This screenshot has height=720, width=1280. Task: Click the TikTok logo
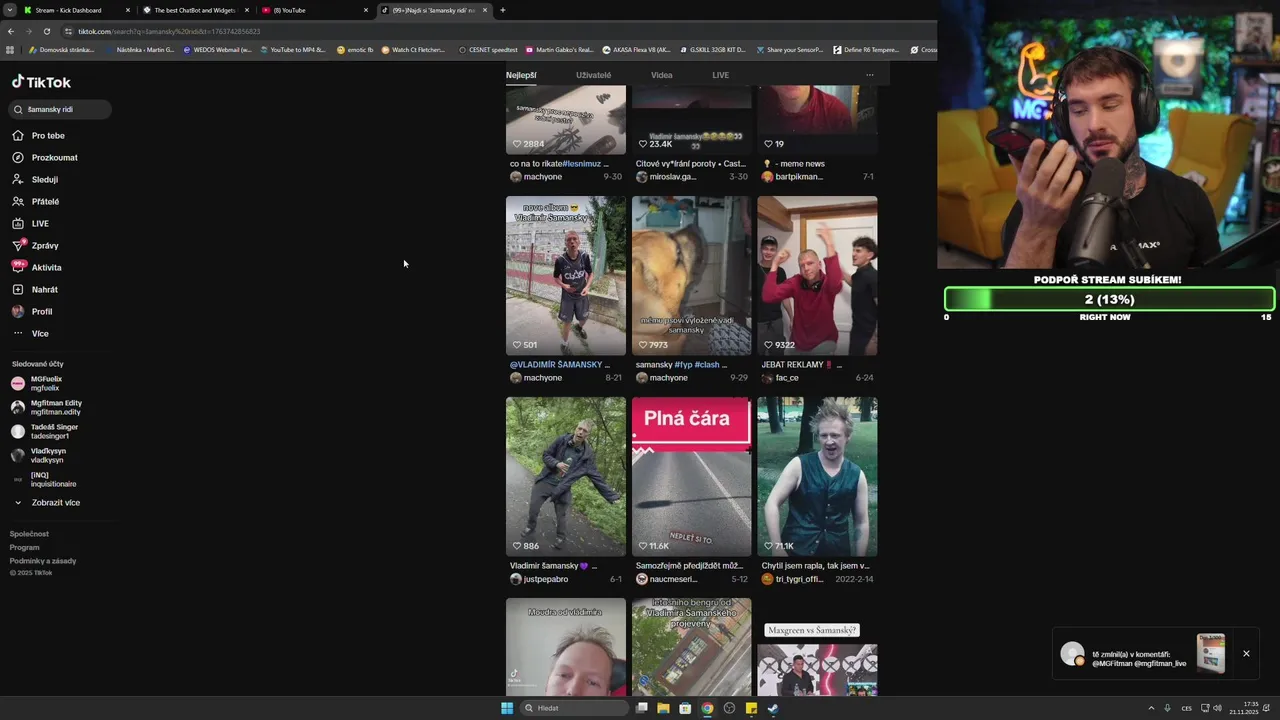coord(41,82)
